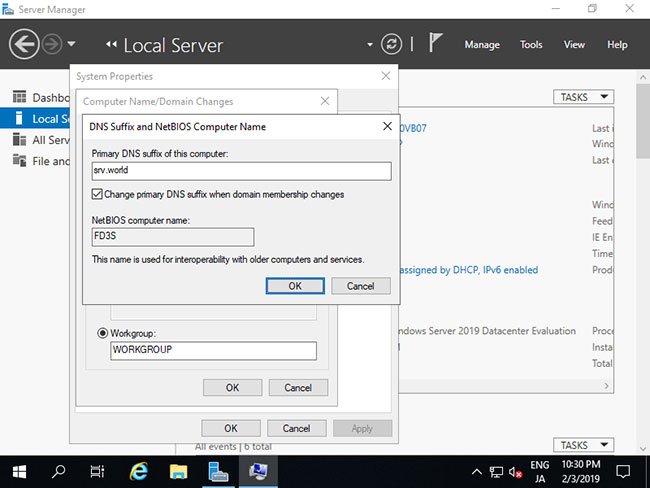Close Computer Name/Domain Changes dialog
Viewport: 650px width, 488px height.
tap(325, 101)
